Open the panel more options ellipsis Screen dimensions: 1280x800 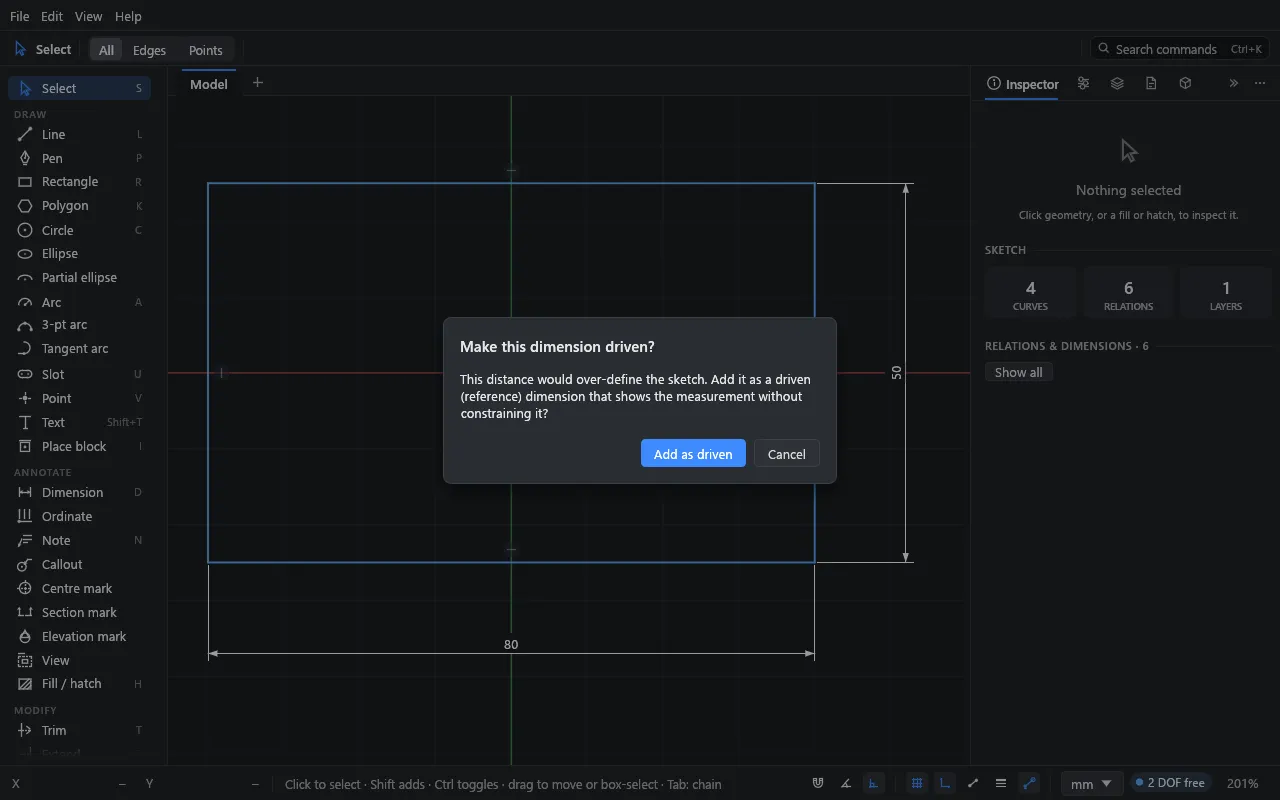click(x=1260, y=84)
